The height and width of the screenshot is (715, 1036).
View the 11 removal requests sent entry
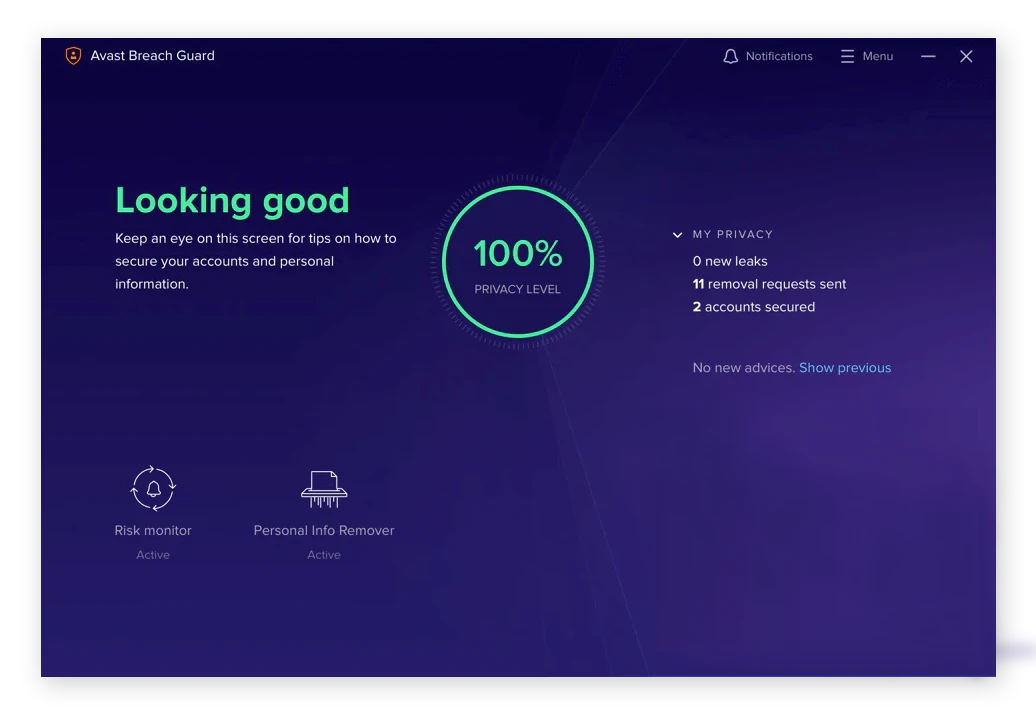pos(769,284)
